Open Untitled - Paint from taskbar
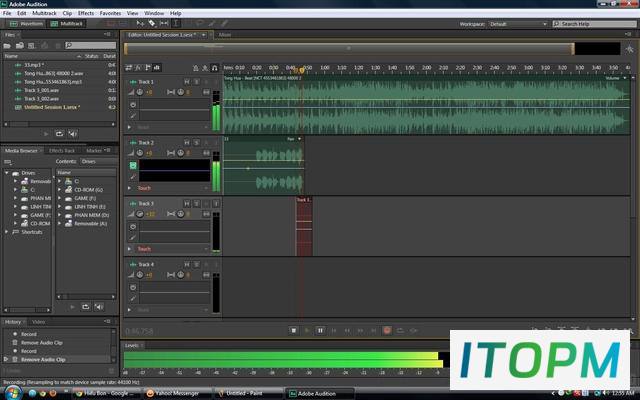Image resolution: width=640 pixels, height=400 pixels. [x=248, y=393]
